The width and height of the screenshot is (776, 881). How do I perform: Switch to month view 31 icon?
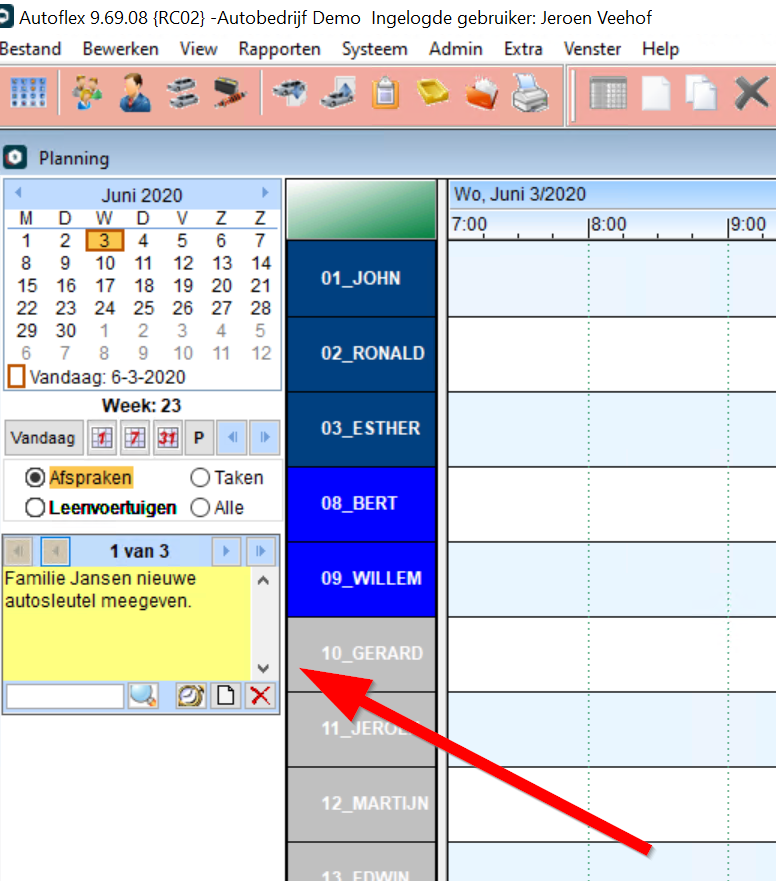point(167,437)
